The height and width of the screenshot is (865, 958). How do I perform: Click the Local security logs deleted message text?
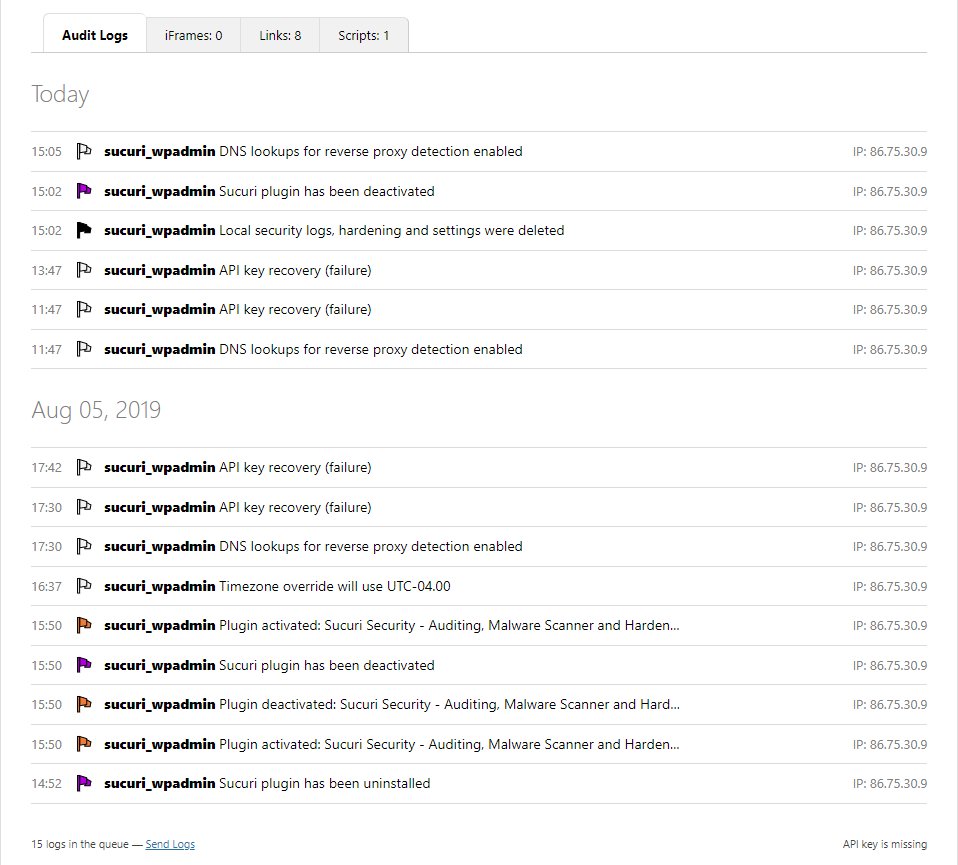pos(391,231)
